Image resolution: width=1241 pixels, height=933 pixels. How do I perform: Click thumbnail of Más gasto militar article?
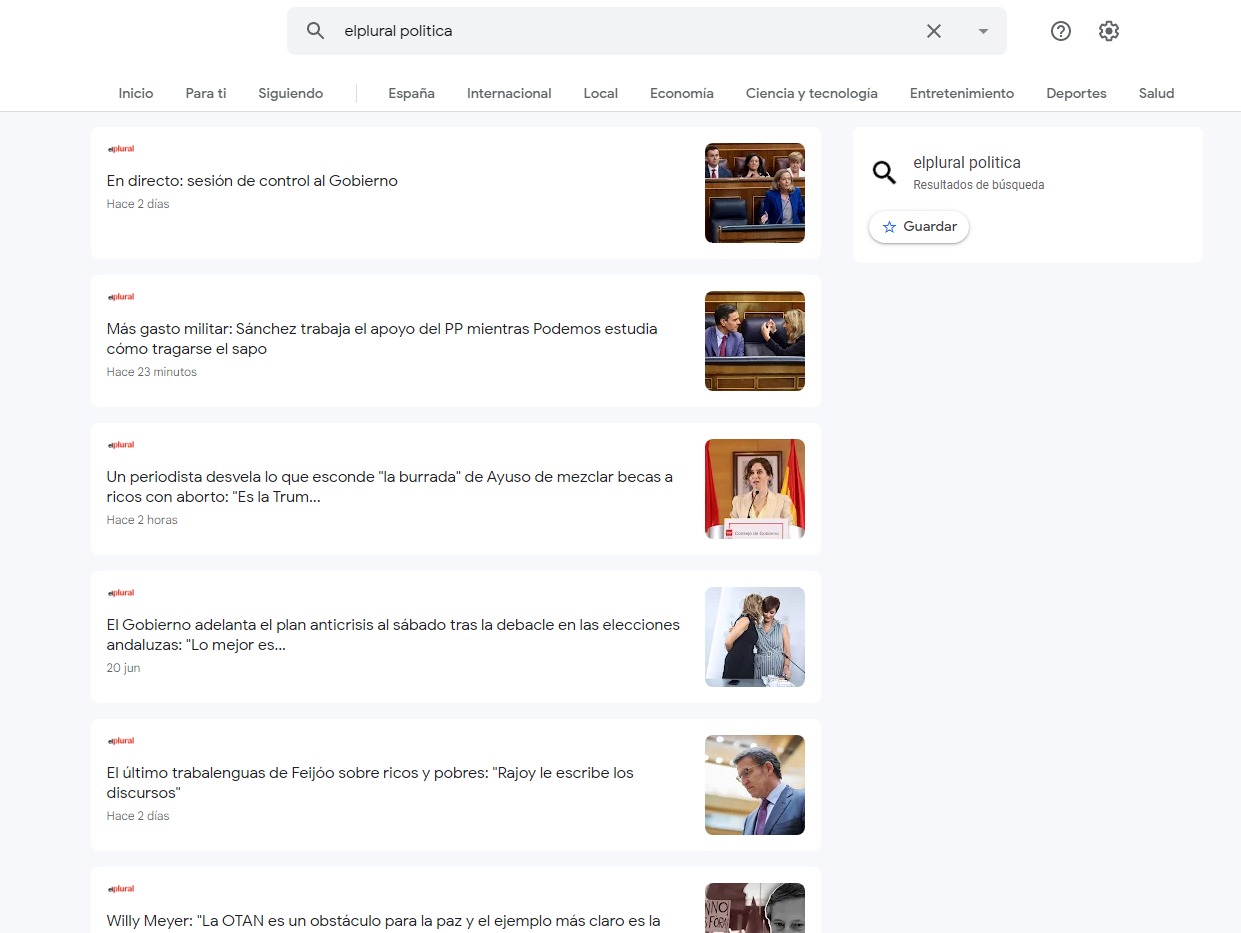pyautogui.click(x=755, y=341)
